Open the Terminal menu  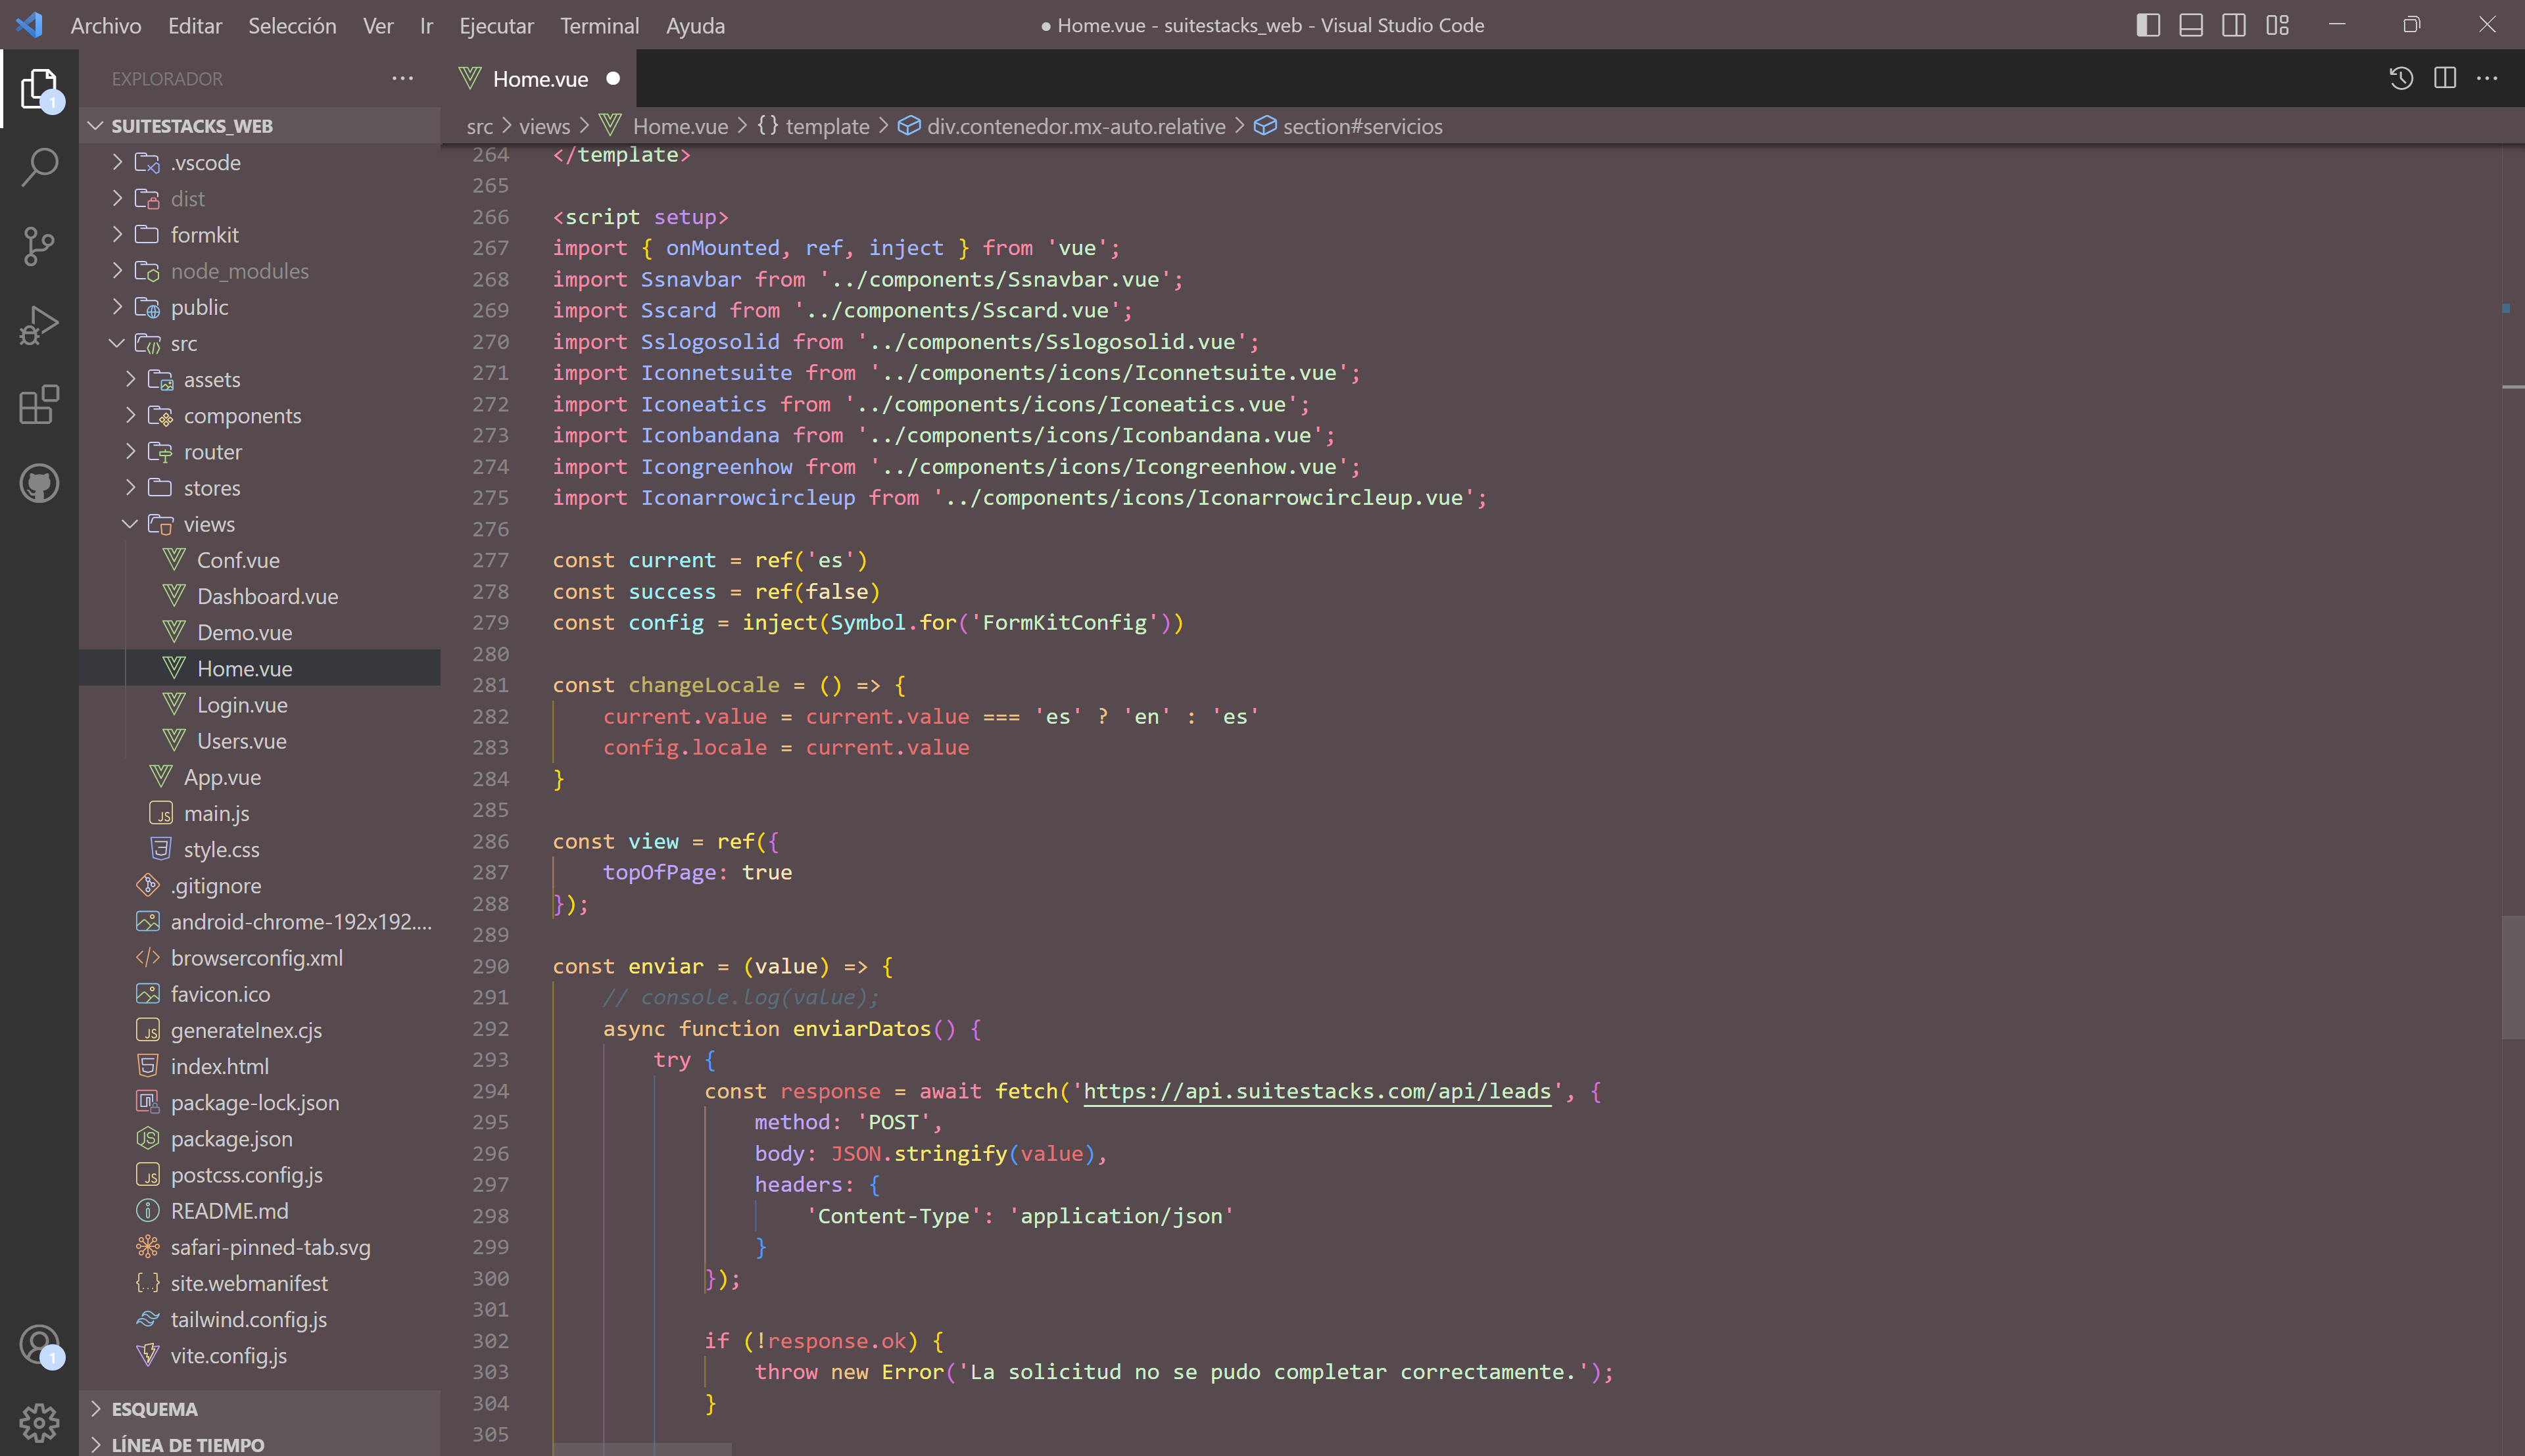(599, 25)
